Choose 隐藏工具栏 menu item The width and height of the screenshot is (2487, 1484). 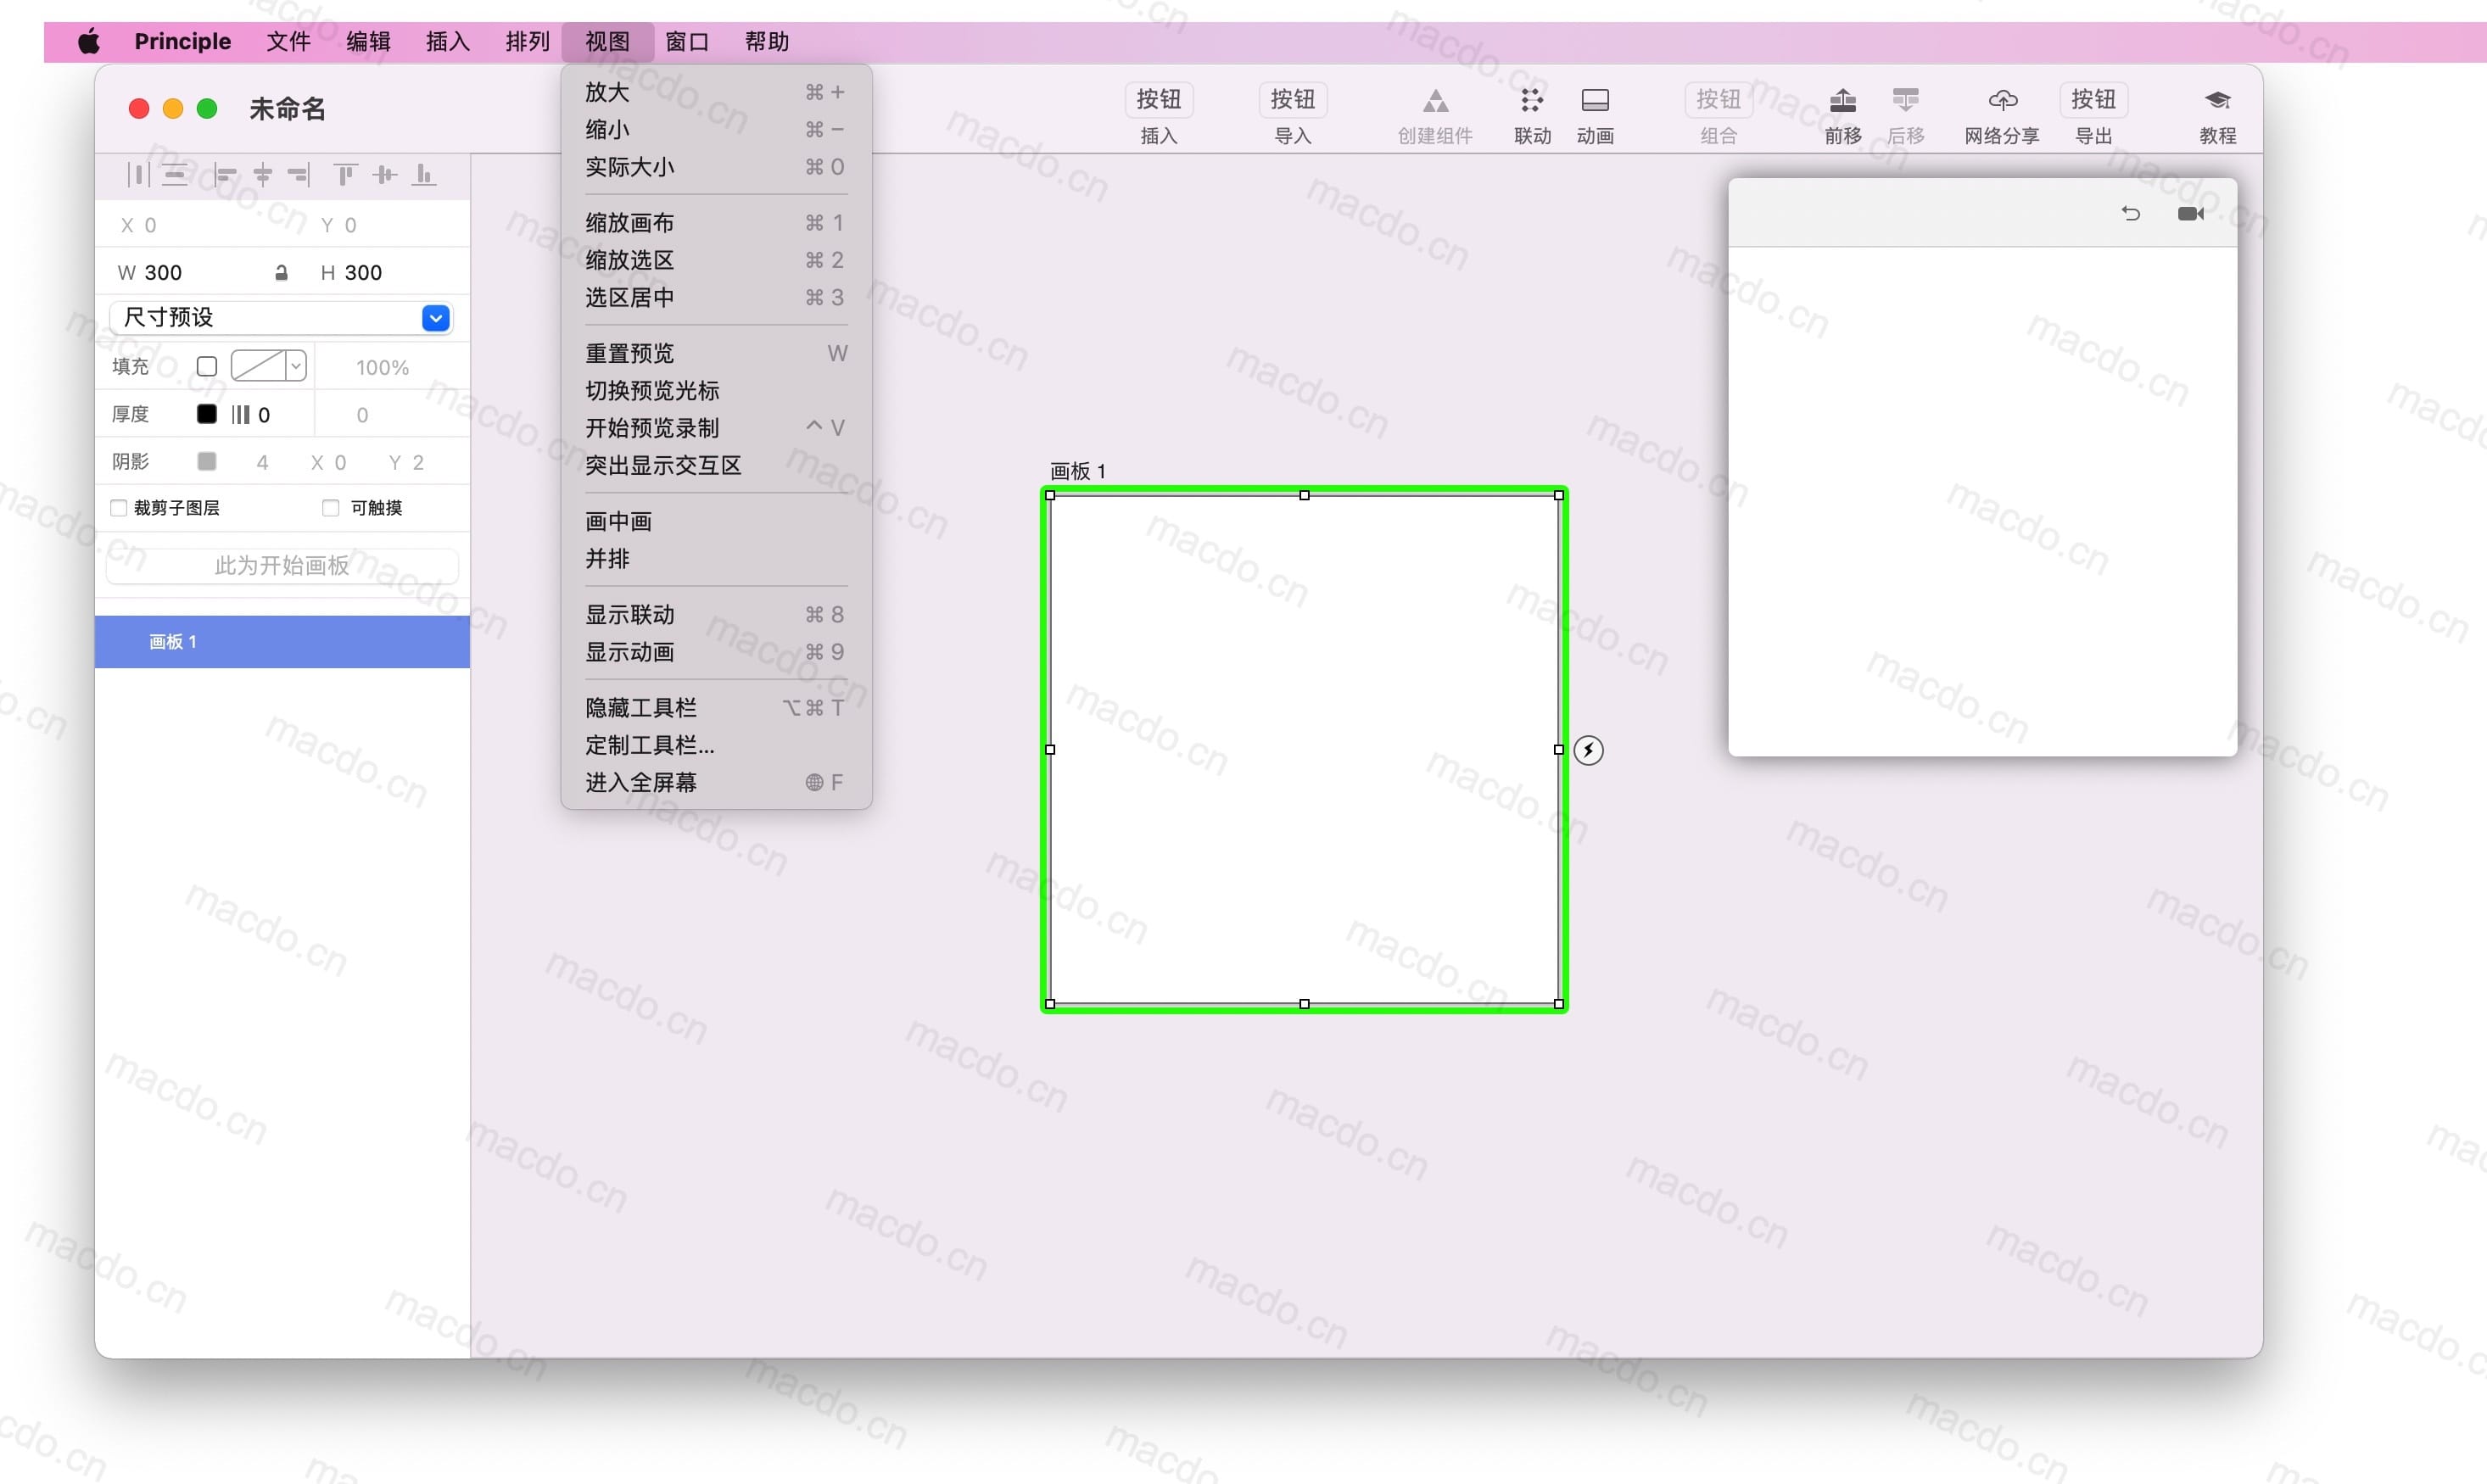click(716, 708)
